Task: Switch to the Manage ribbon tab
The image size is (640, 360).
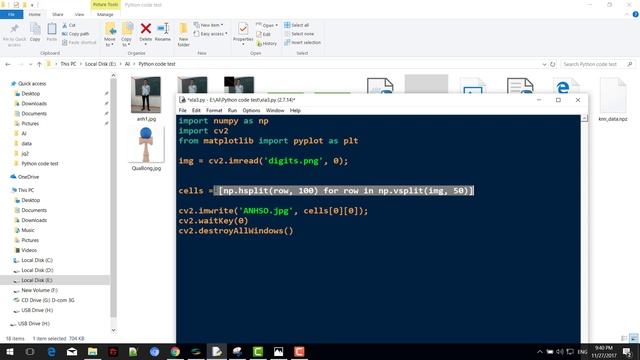Action: click(x=105, y=14)
